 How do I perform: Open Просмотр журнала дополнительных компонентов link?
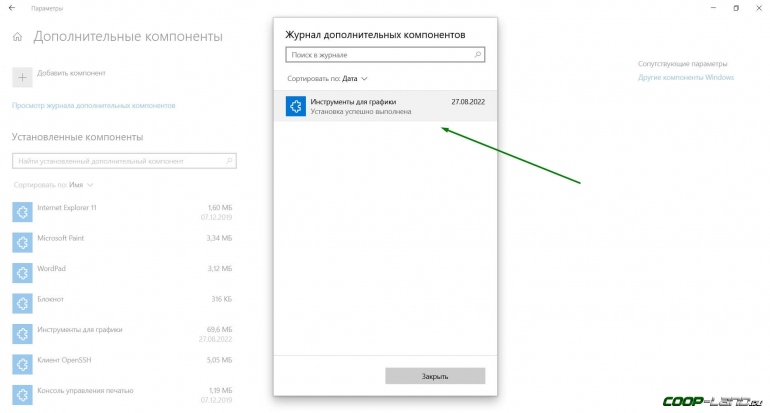[x=93, y=105]
